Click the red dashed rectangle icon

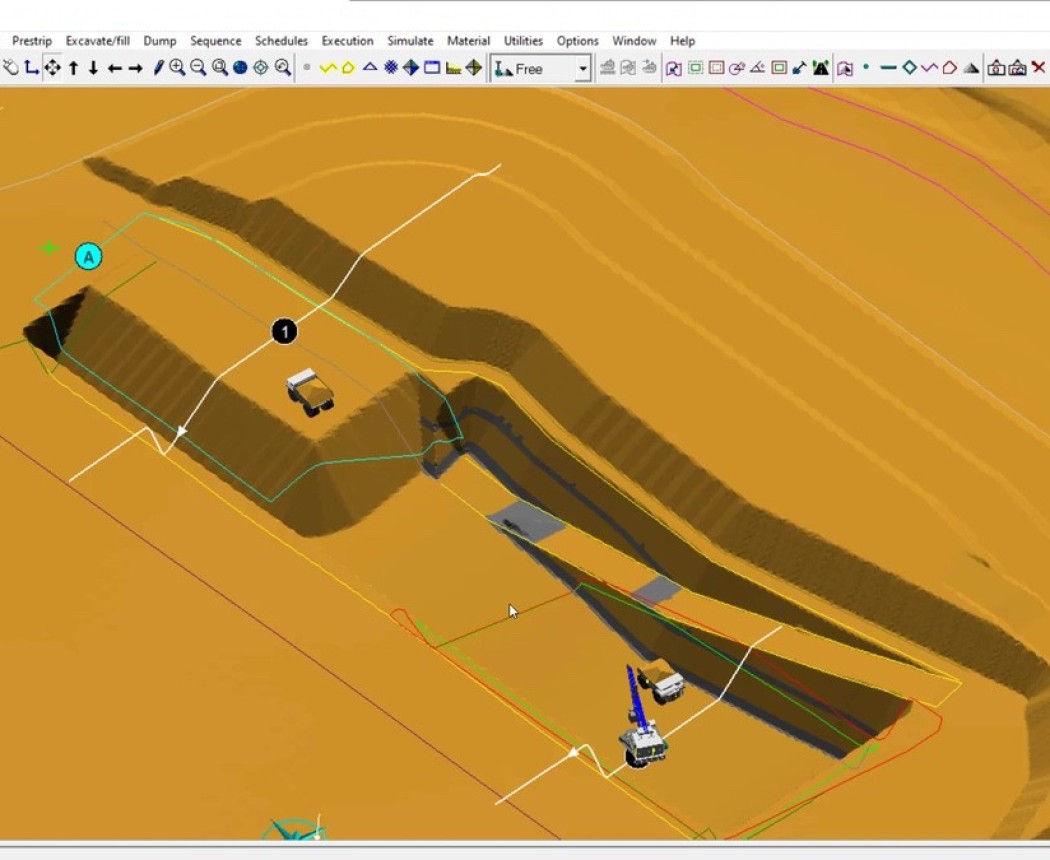pyautogui.click(x=717, y=68)
